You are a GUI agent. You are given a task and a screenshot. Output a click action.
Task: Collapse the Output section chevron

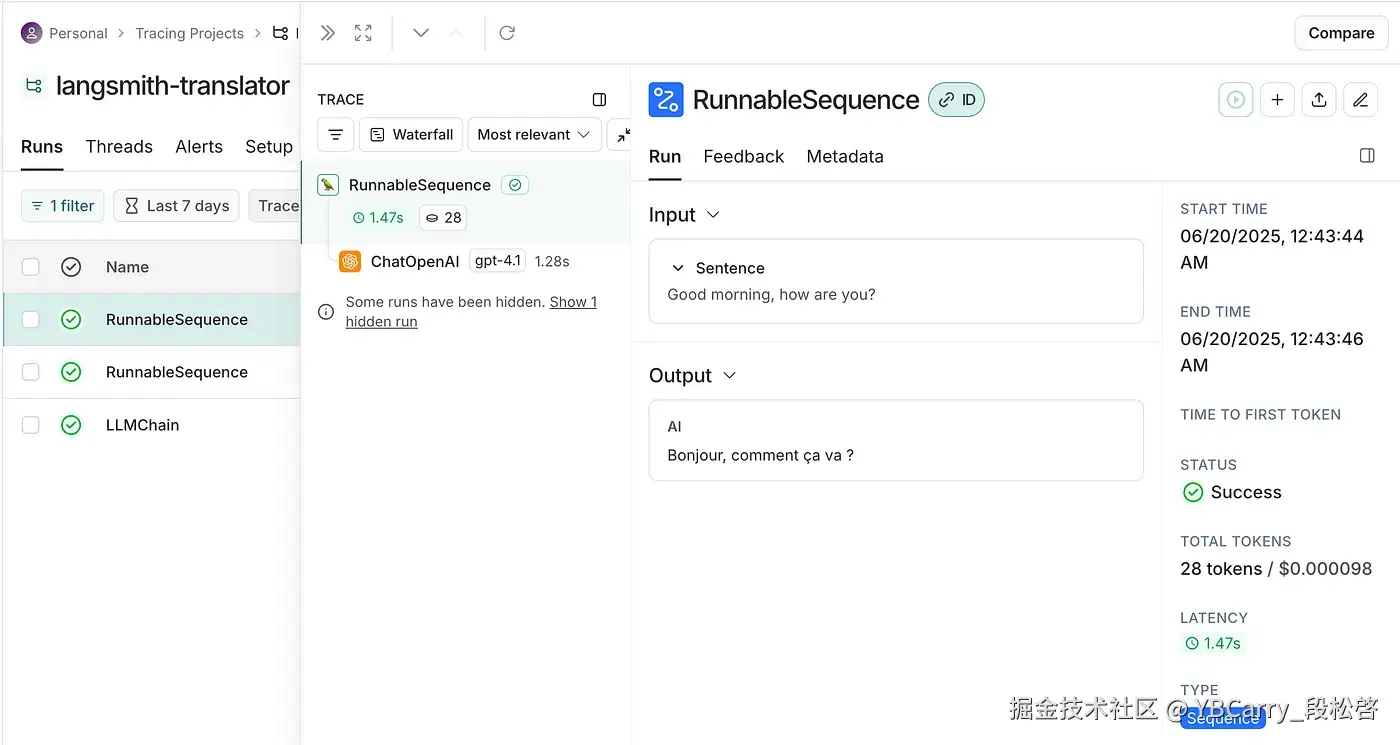click(x=729, y=375)
